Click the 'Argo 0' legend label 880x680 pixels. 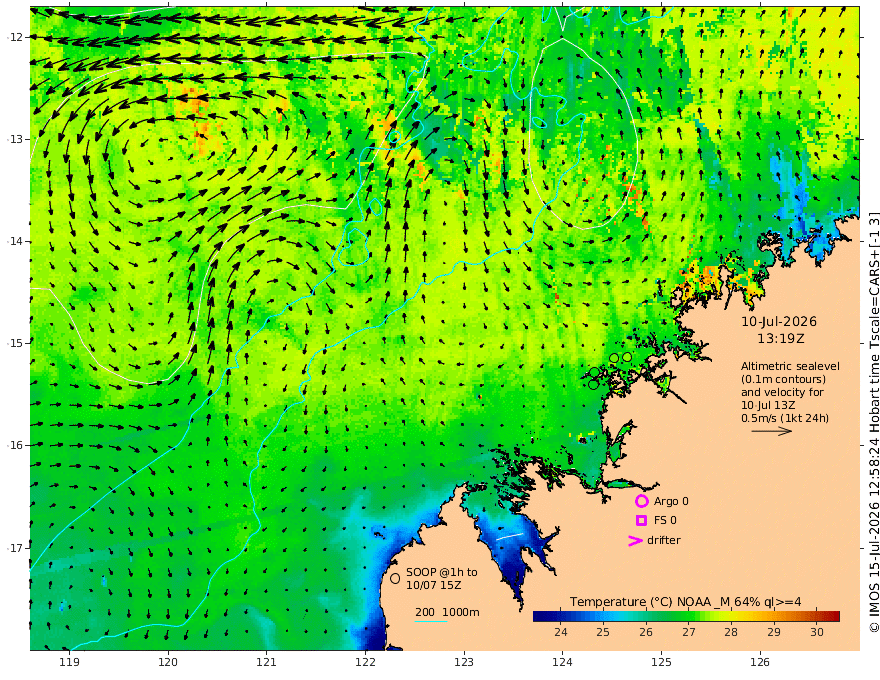point(671,501)
